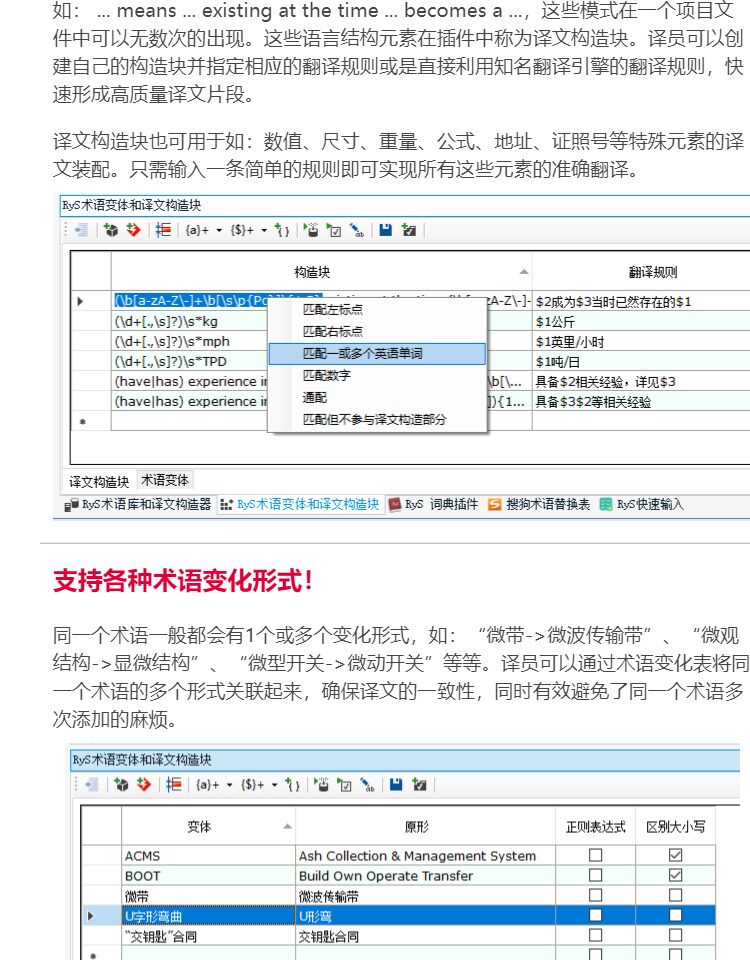750x960 pixels.
Task: Toggle 区别大小写 checkbox for 微带 row
Action: pyautogui.click(x=675, y=895)
